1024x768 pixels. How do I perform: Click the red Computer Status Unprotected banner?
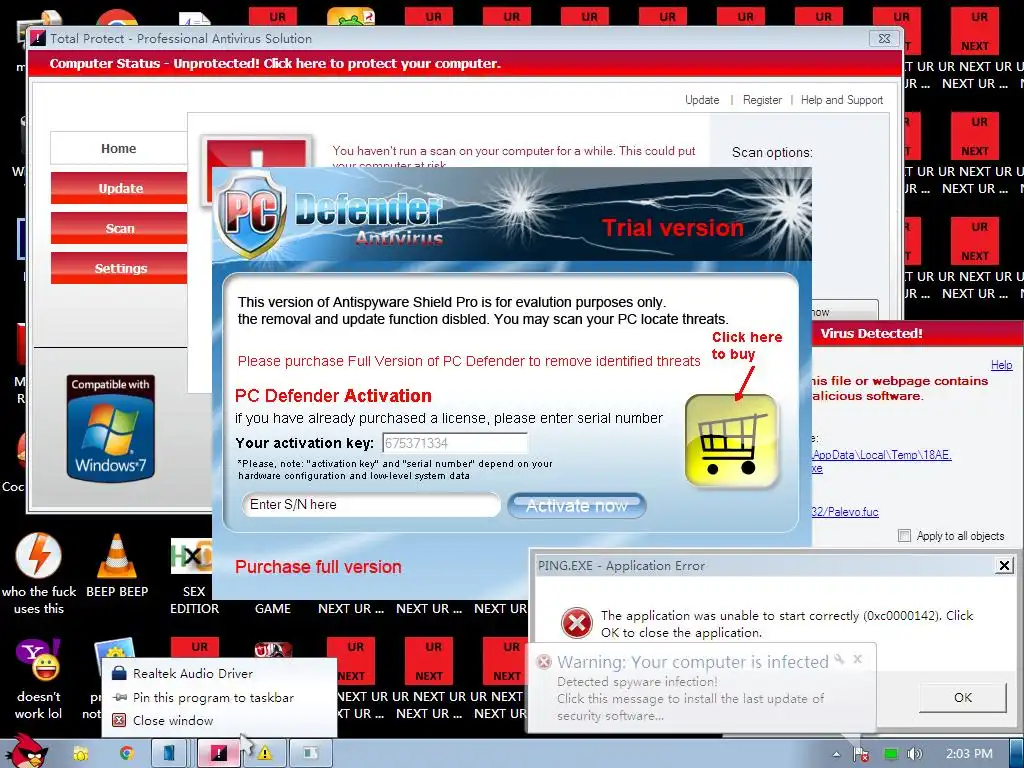pyautogui.click(x=464, y=63)
